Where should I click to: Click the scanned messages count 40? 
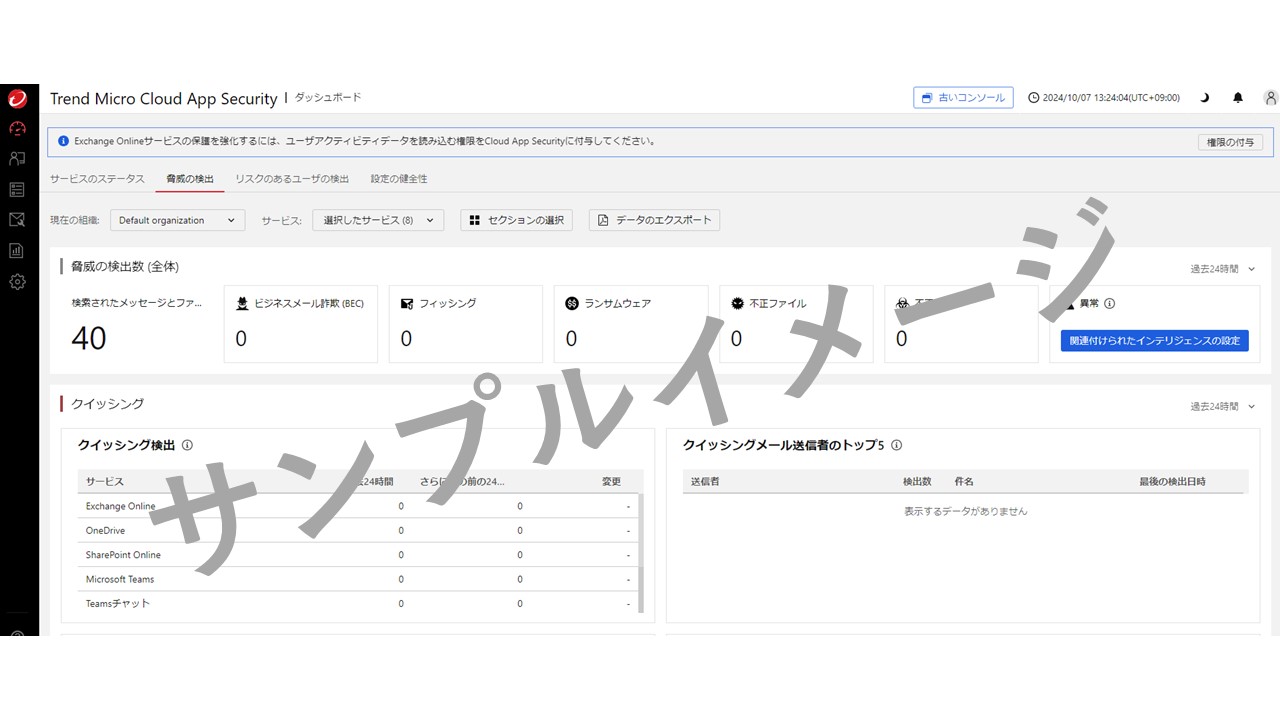pos(89,339)
